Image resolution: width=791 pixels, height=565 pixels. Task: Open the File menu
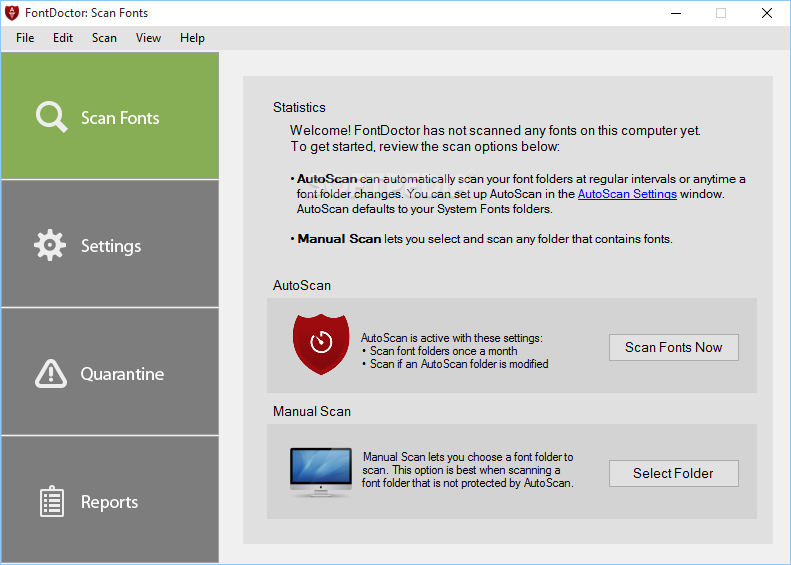point(25,38)
